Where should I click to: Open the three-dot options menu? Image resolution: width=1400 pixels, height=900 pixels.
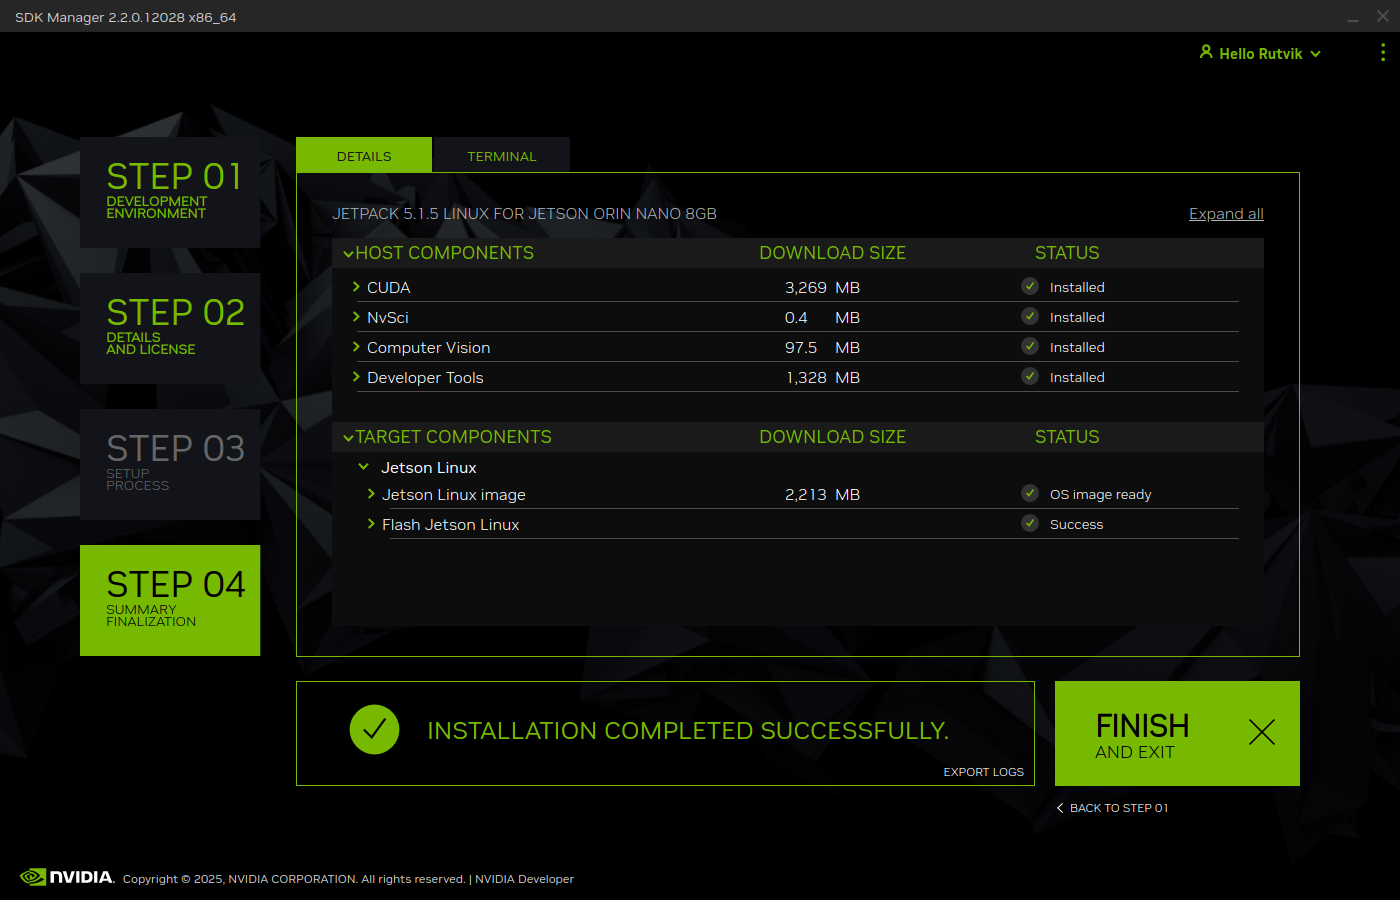click(1382, 53)
